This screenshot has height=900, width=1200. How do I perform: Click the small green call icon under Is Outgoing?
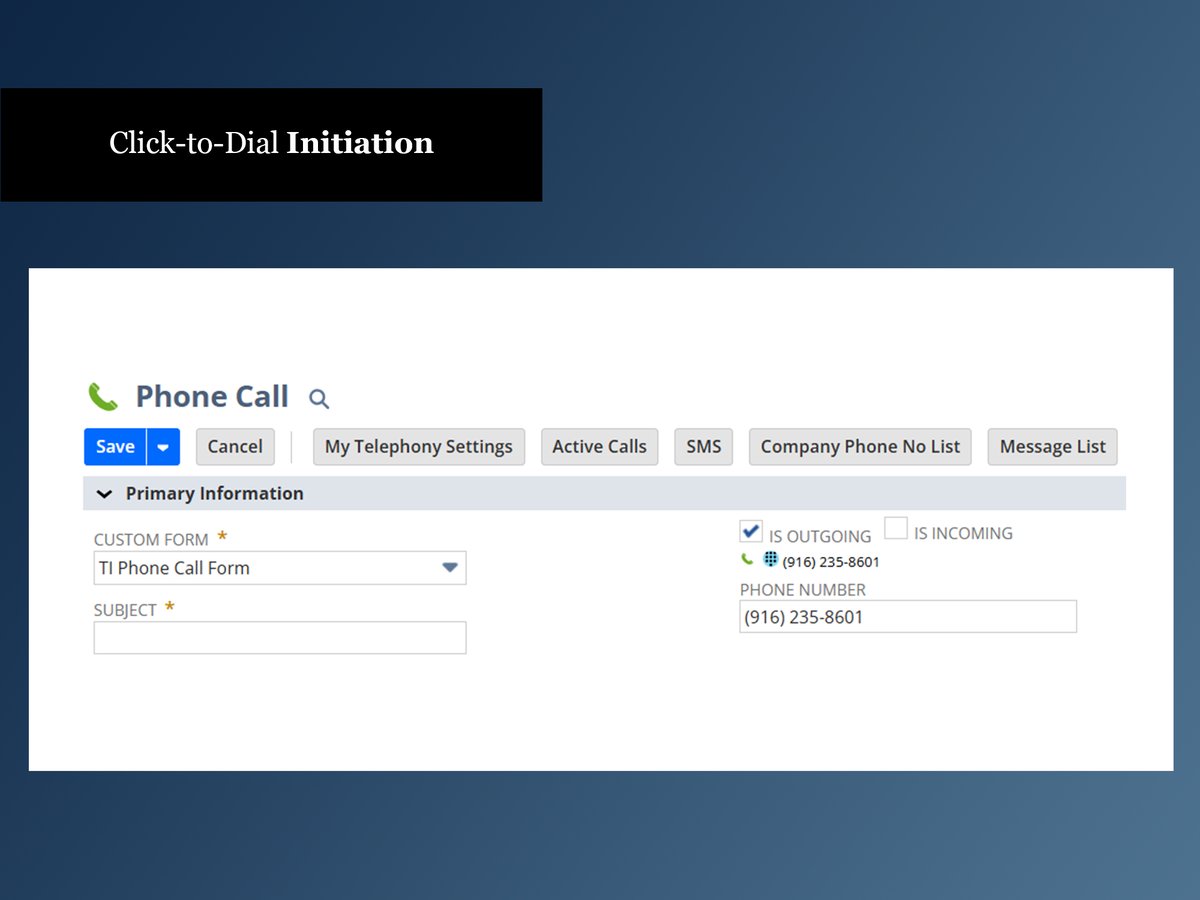click(747, 560)
